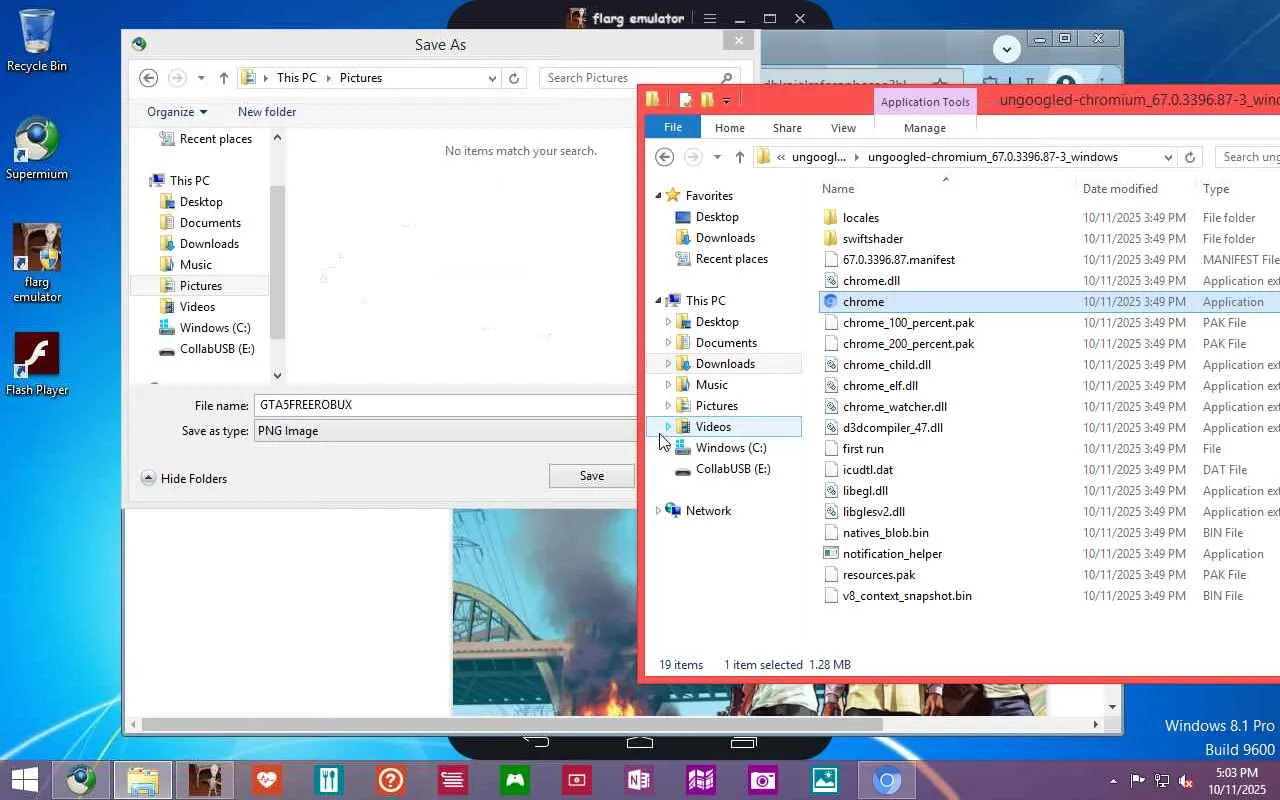Open the Manage ribbon tab
The width and height of the screenshot is (1280, 800).
tap(925, 128)
